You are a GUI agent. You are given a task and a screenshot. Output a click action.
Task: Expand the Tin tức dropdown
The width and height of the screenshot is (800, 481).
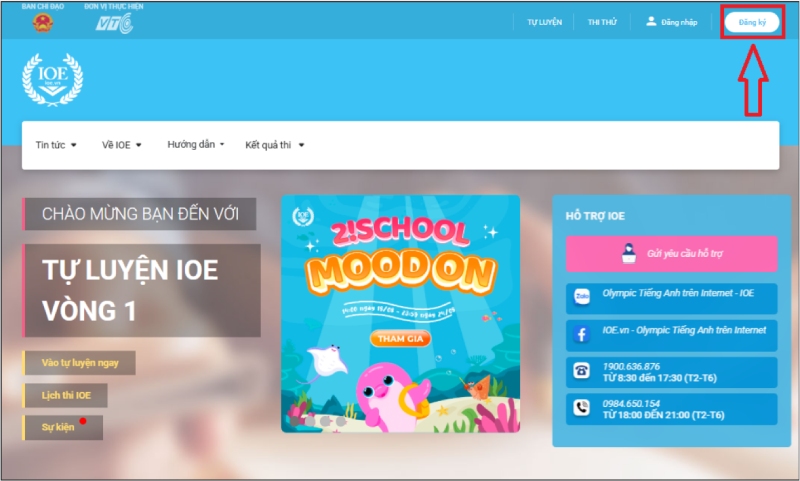pyautogui.click(x=56, y=145)
